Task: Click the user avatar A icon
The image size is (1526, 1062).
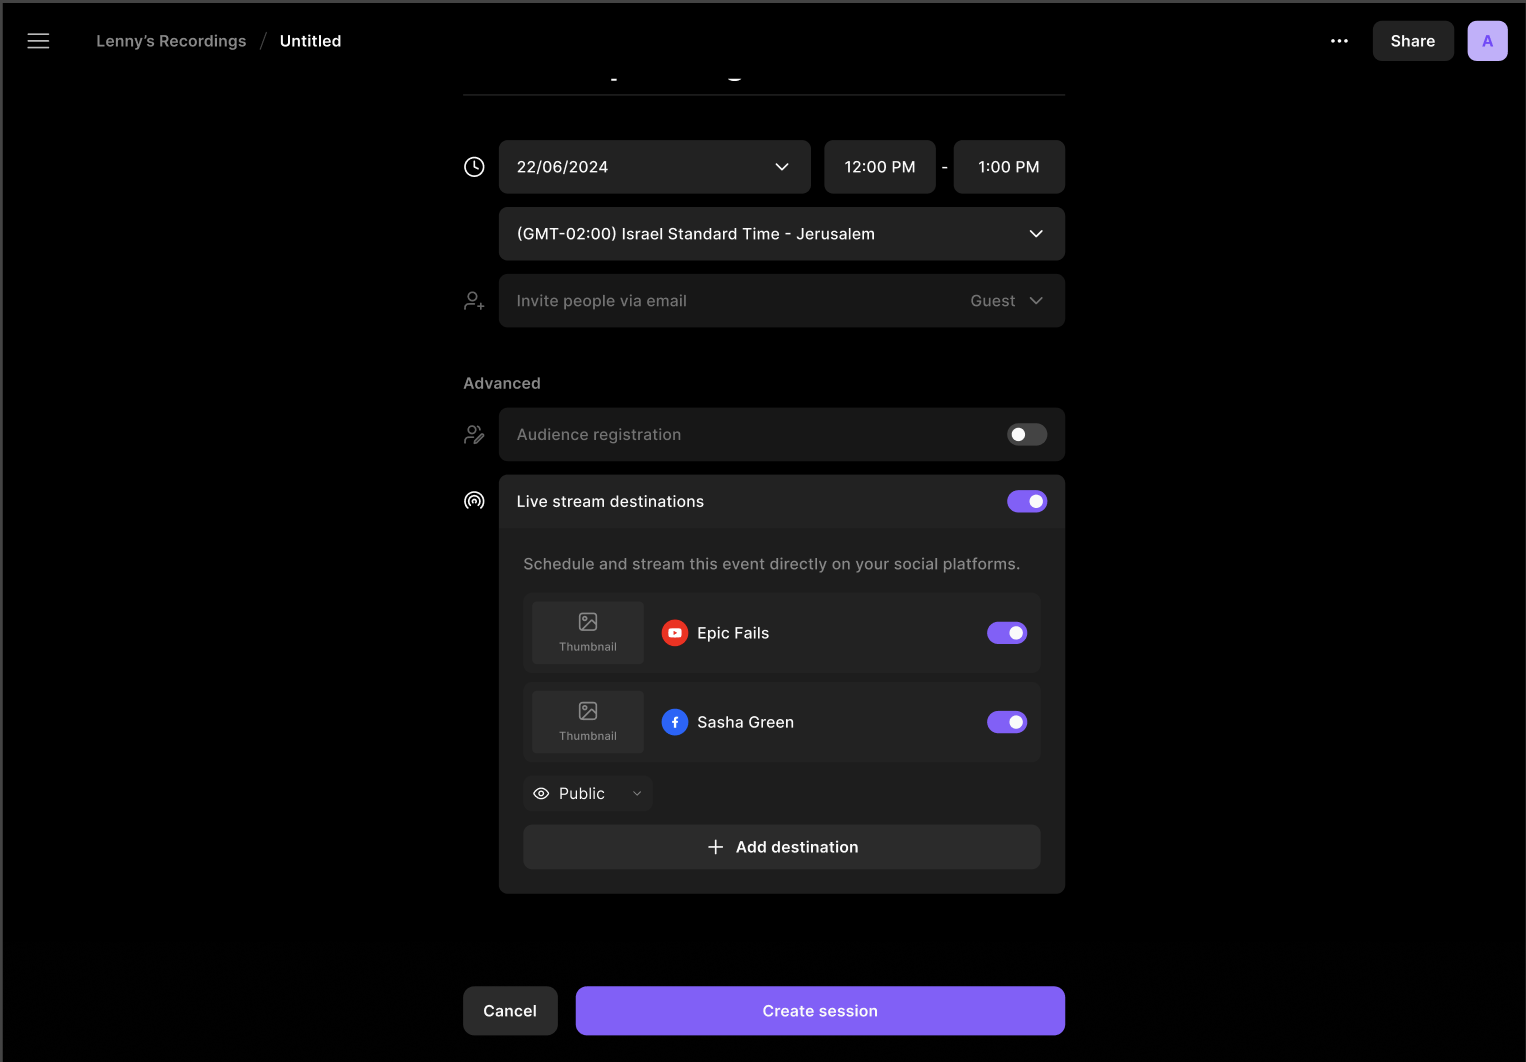Action: tap(1486, 41)
